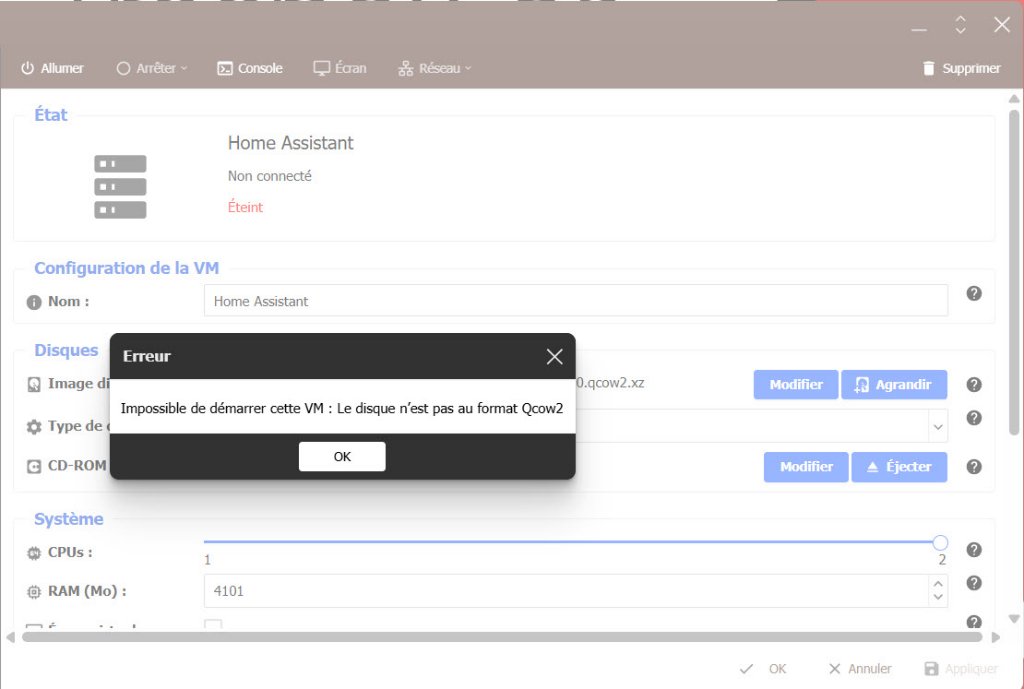Click Modifier for the CD-ROM
The image size is (1024, 689).
[807, 467]
